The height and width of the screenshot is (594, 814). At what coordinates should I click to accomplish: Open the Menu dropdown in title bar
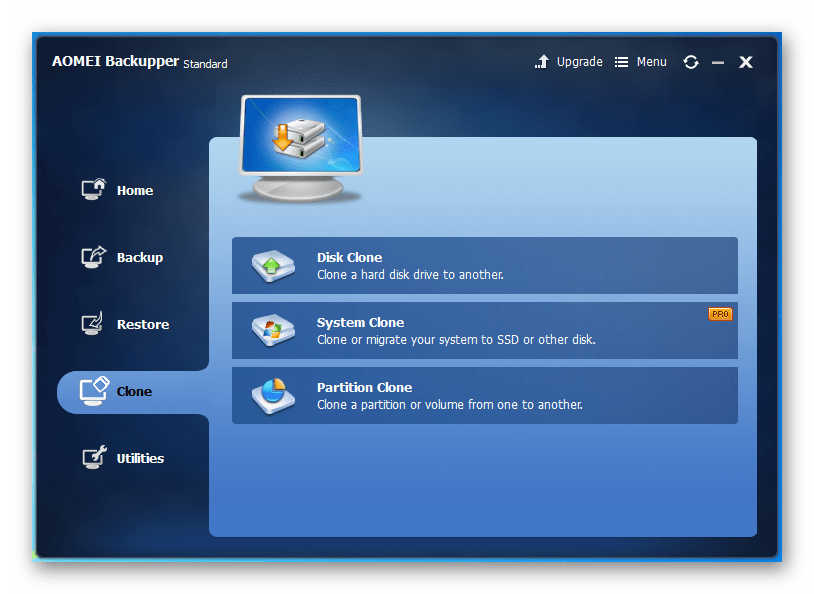641,62
